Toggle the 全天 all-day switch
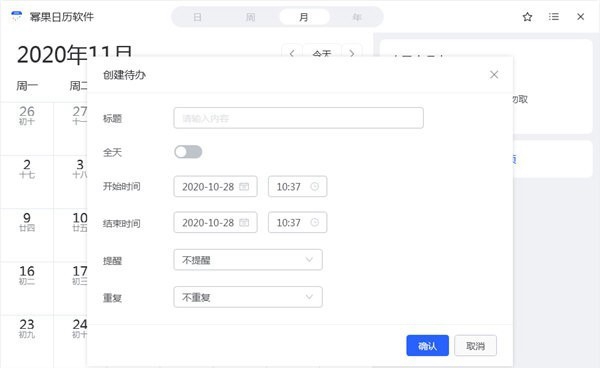Screen dimensions: 600x368 click(188, 152)
